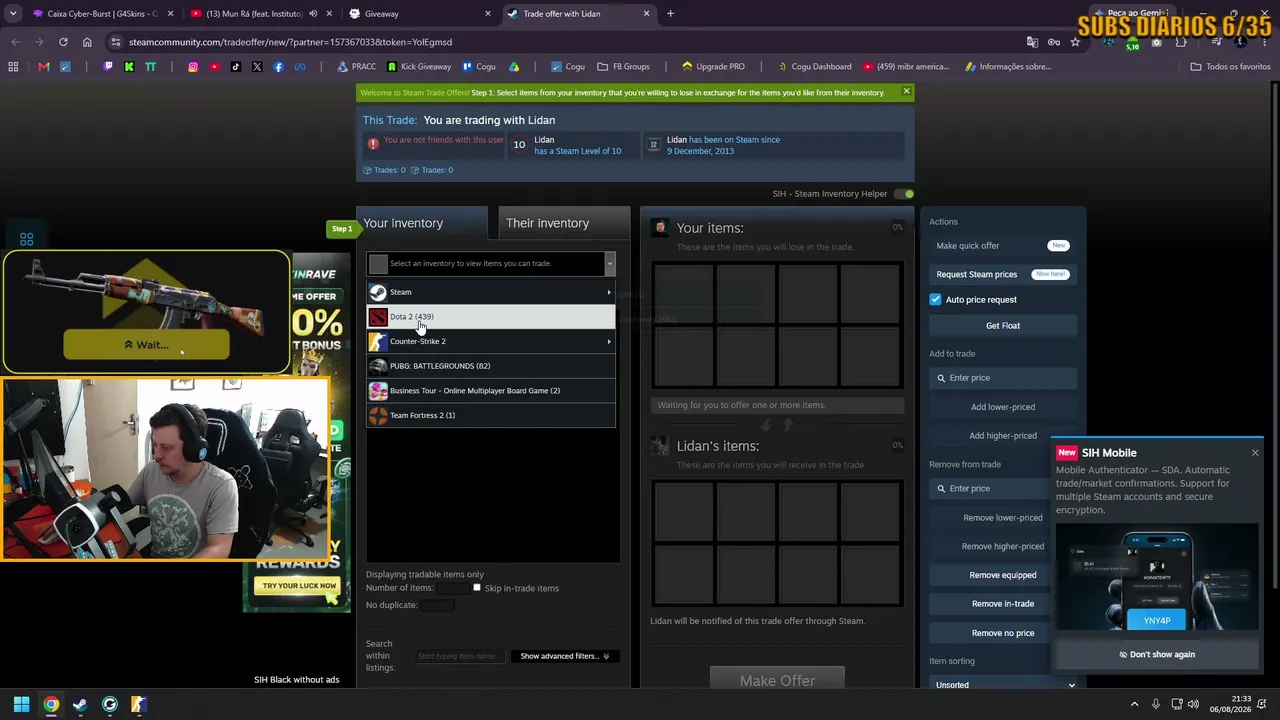Image resolution: width=1280 pixels, height=720 pixels.
Task: Bookmark this page with the star icon
Action: [1075, 42]
